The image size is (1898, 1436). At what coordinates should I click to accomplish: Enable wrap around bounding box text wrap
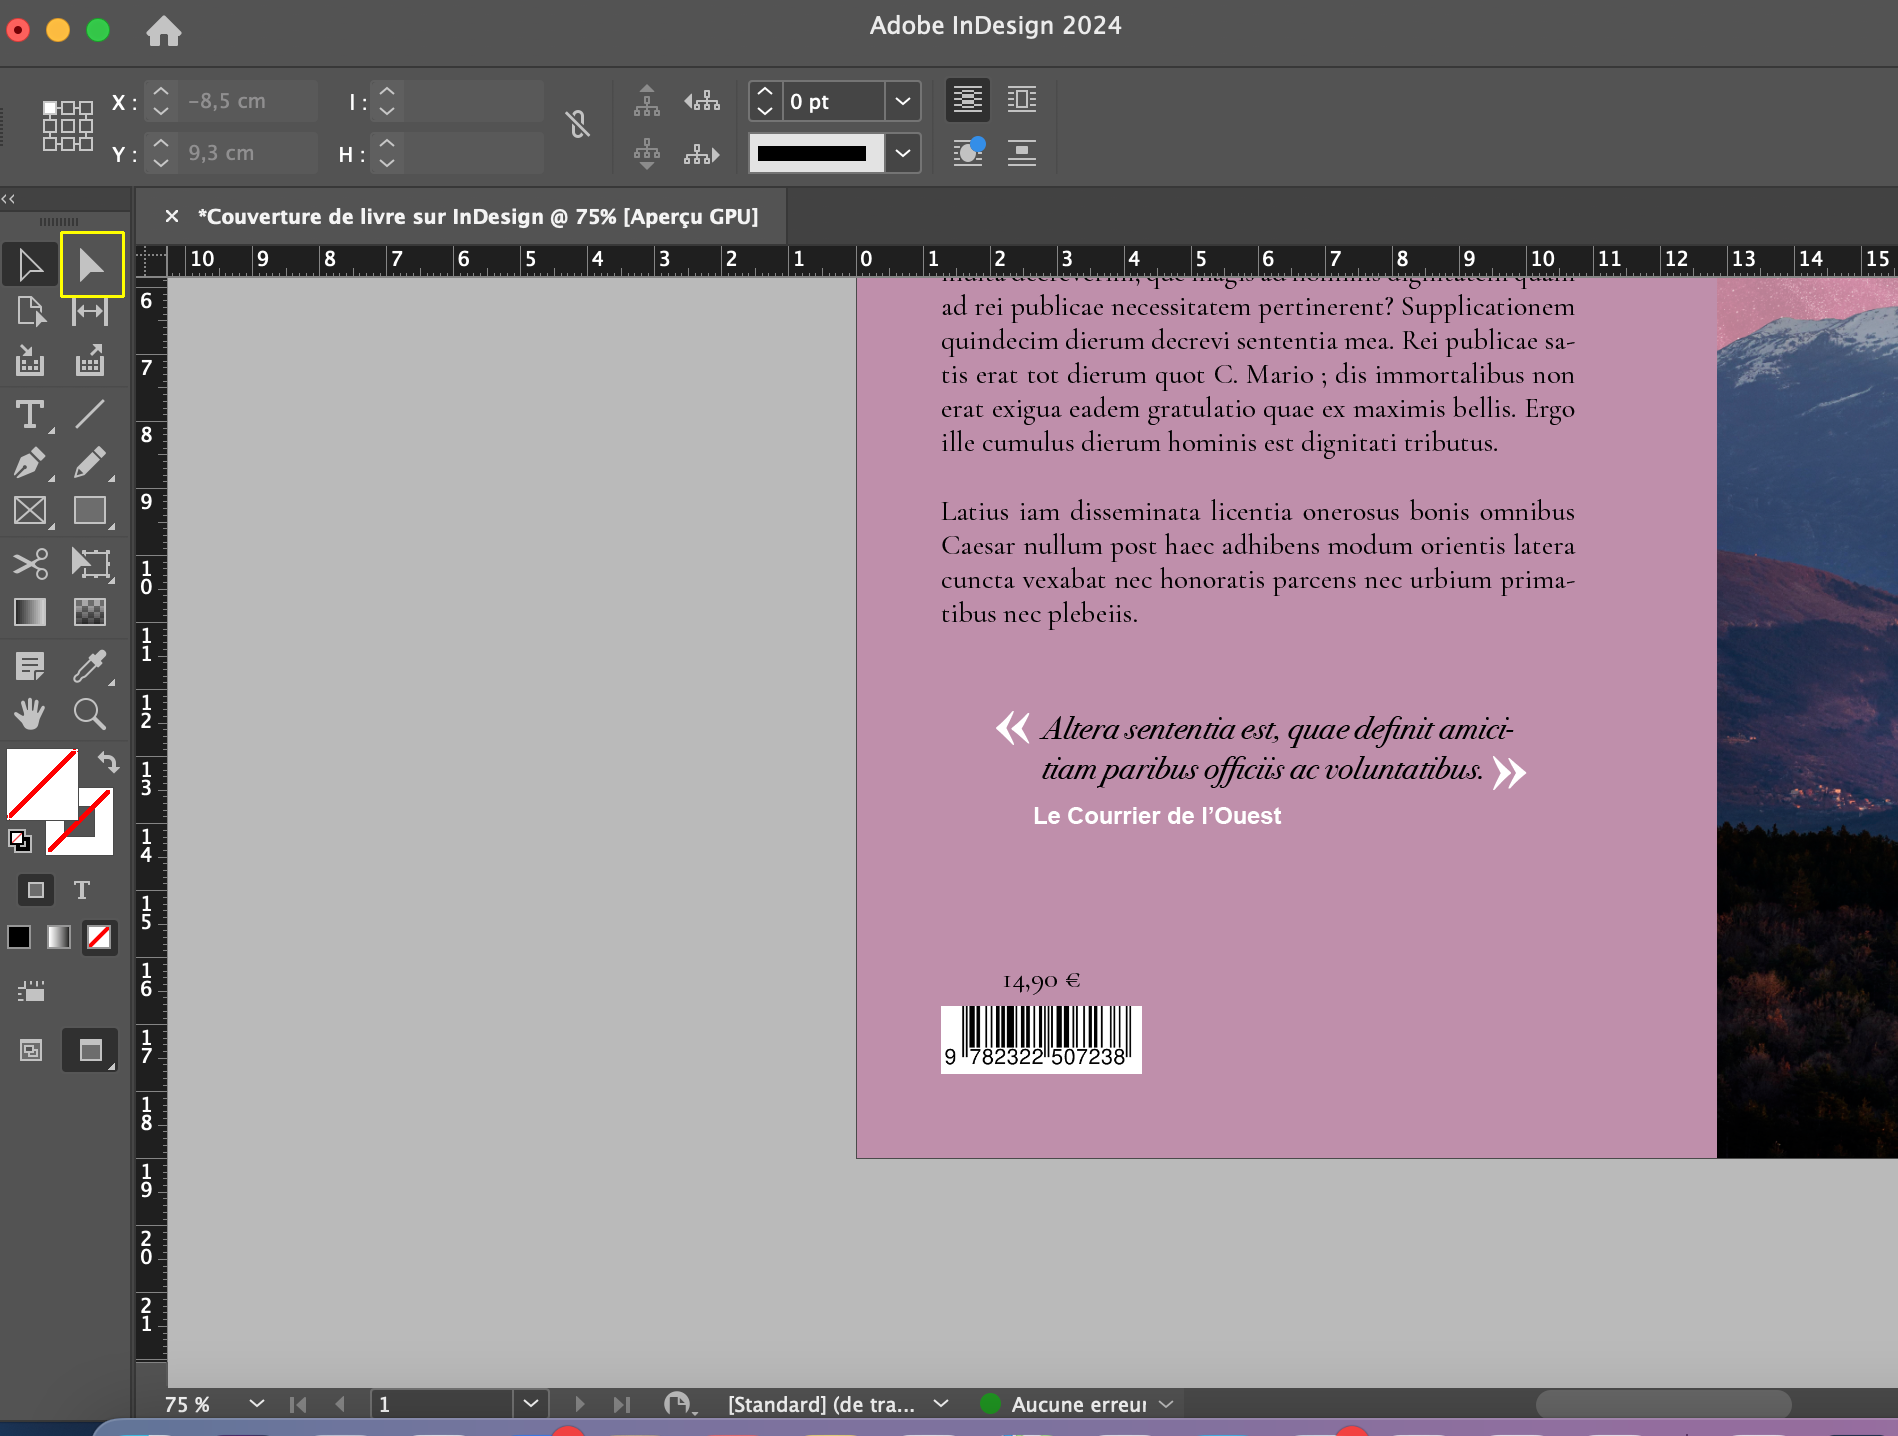click(1021, 100)
